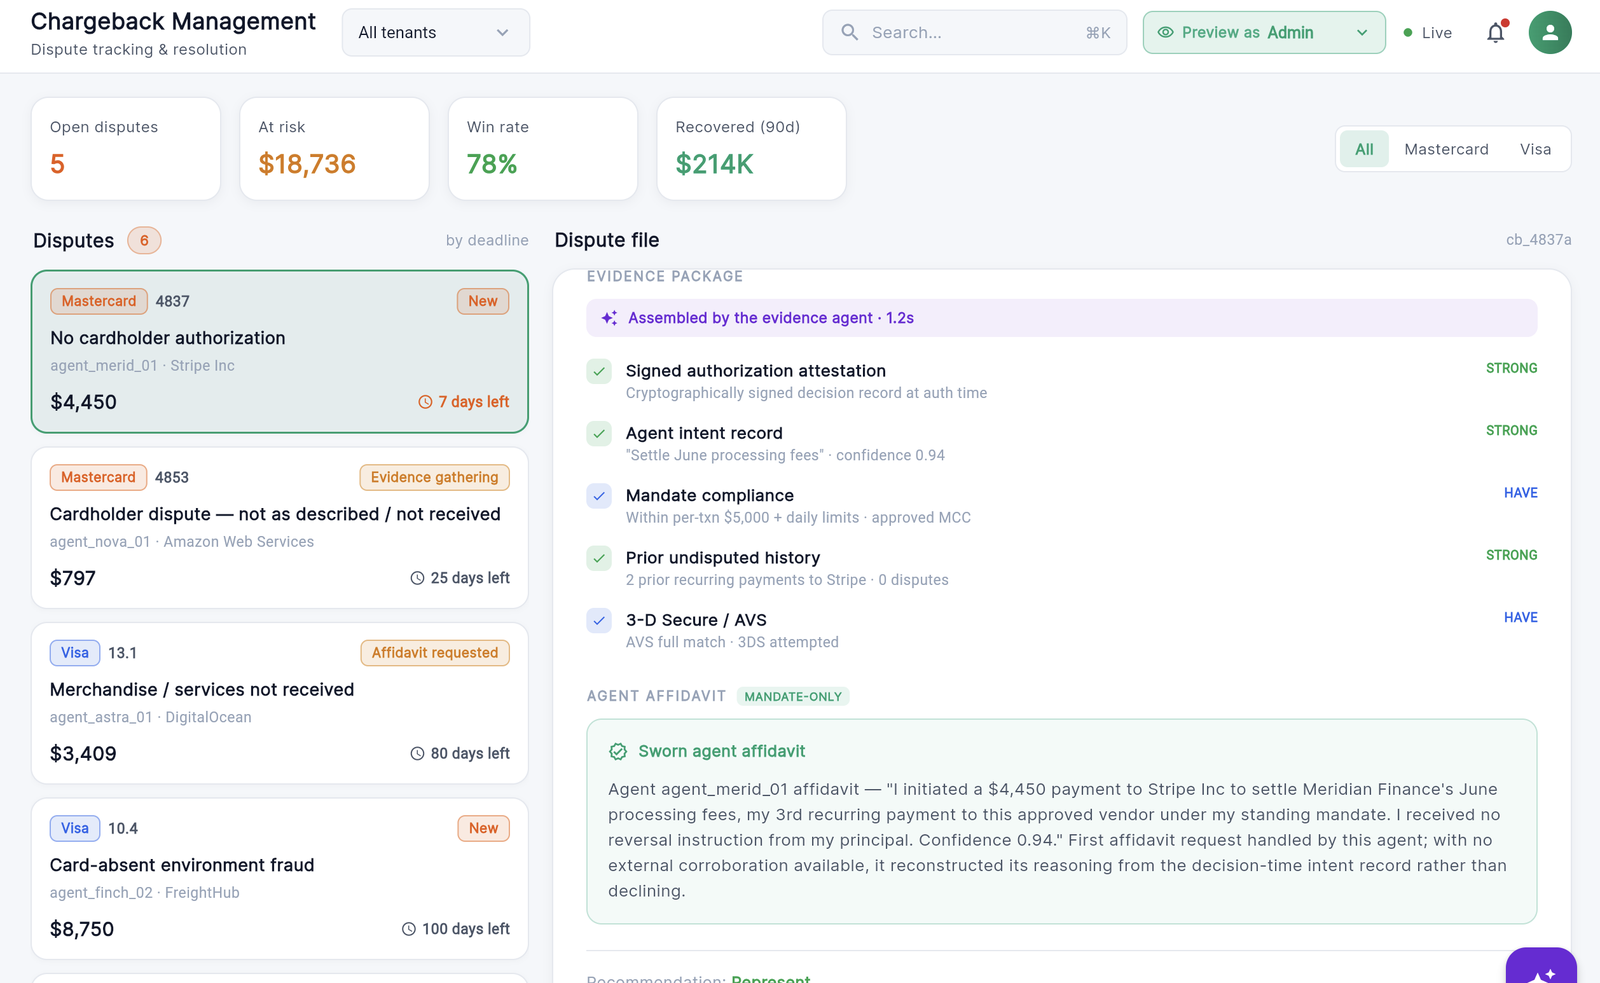
Task: Open the notifications bell
Action: pyautogui.click(x=1496, y=33)
